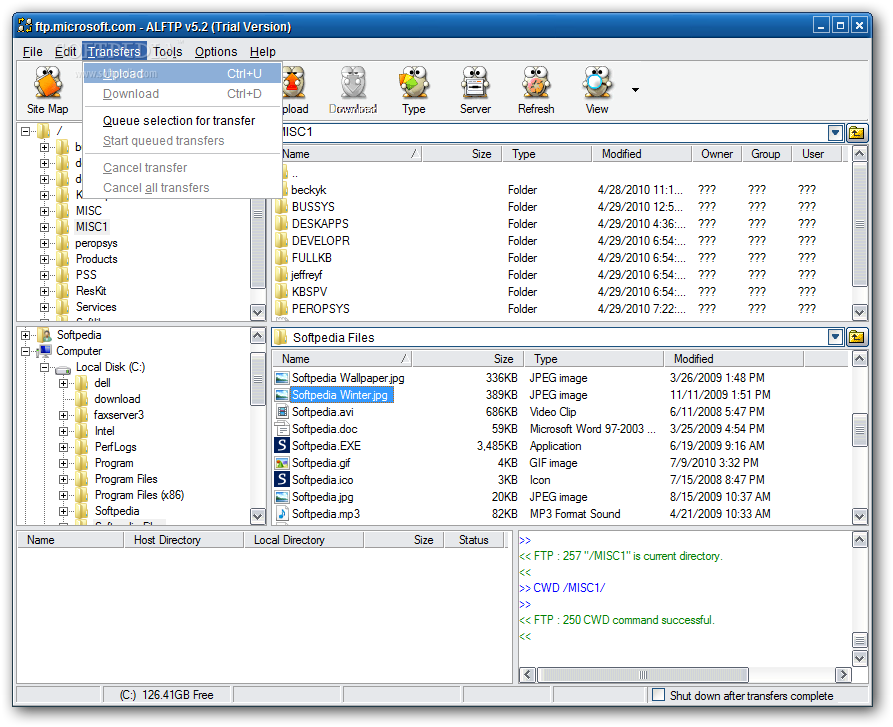Click the KBSPV folder icon

coord(282,291)
